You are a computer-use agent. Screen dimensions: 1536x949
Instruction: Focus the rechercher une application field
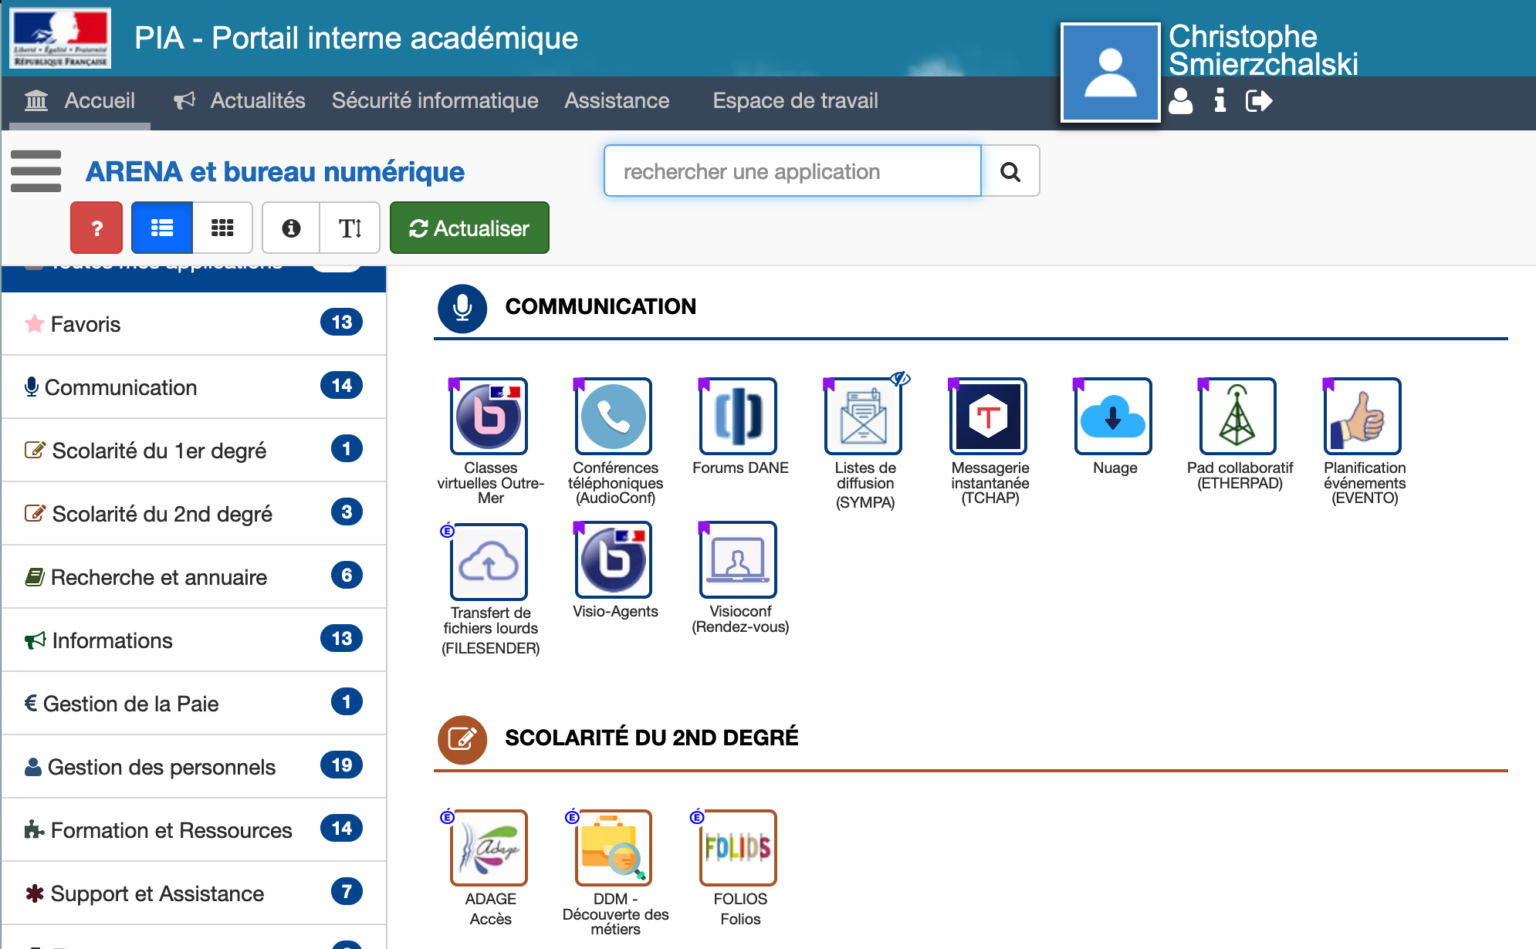click(x=792, y=171)
